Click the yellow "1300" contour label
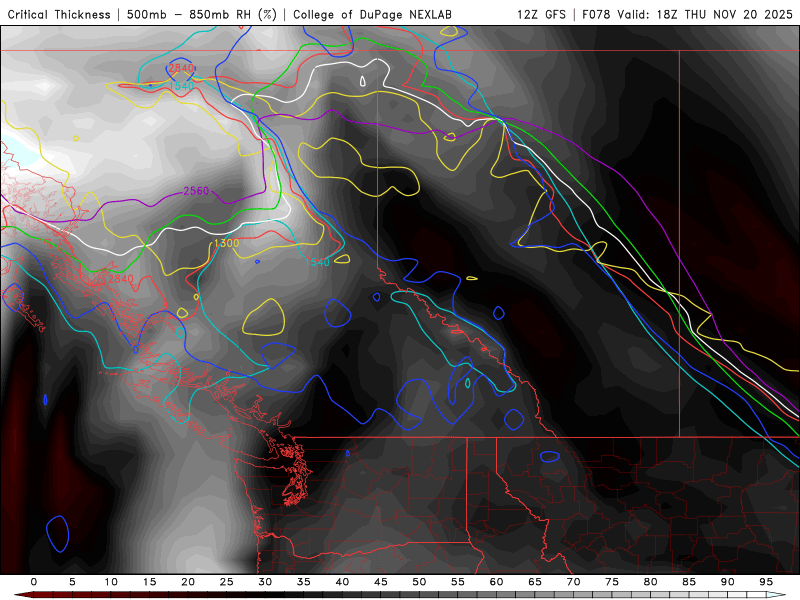This screenshot has height=600, width=800. 227,243
